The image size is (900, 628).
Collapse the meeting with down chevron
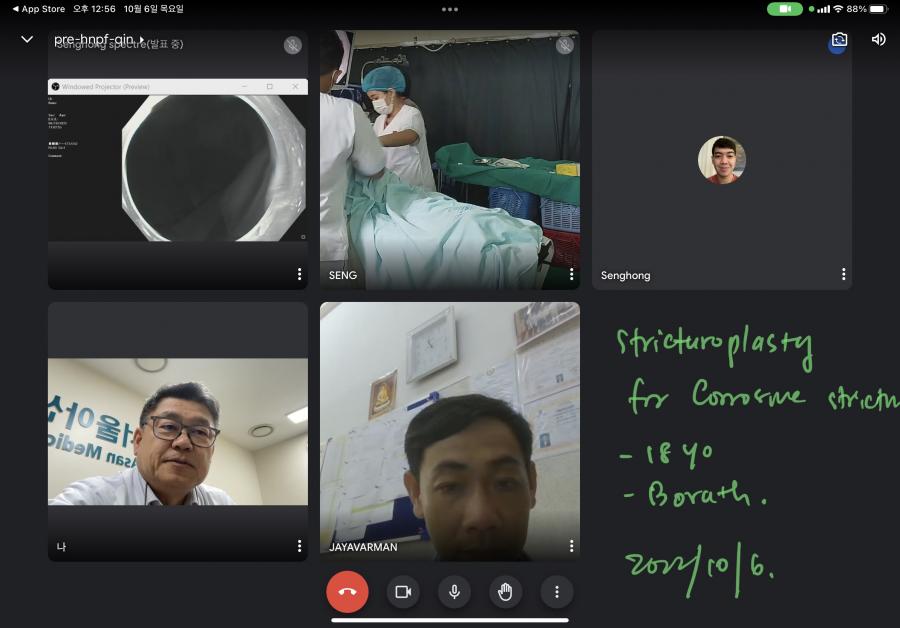pyautogui.click(x=27, y=40)
